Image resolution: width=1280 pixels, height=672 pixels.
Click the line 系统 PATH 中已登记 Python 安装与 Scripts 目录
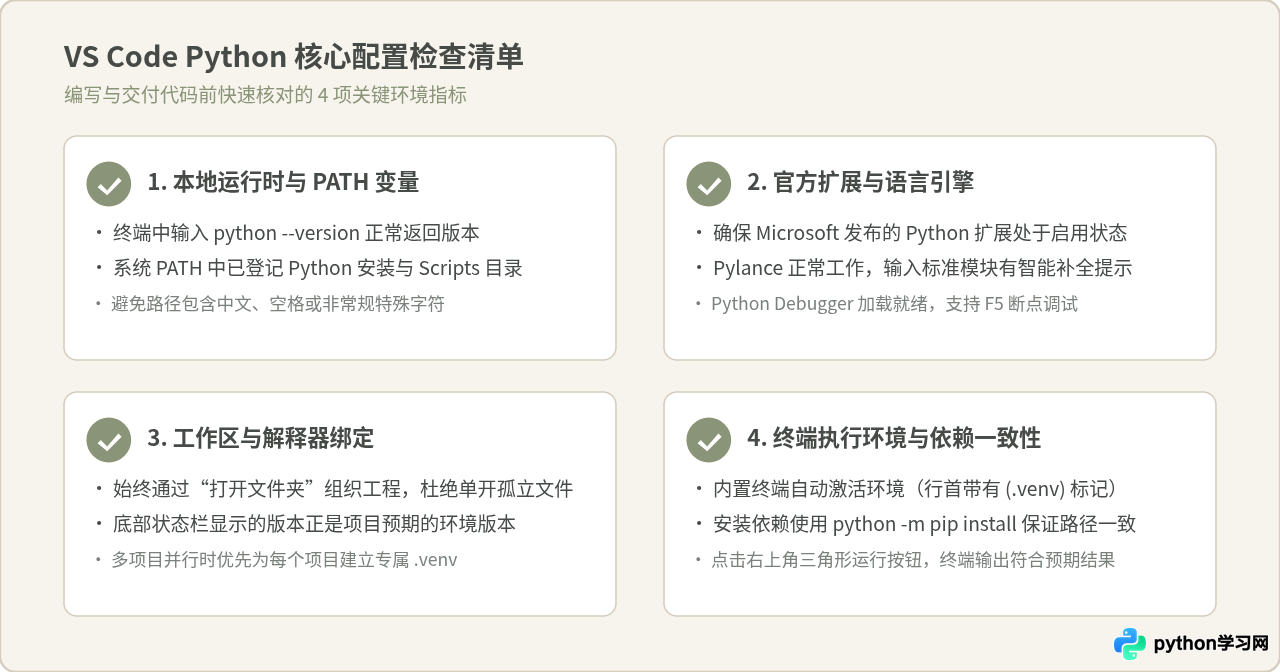click(x=317, y=268)
